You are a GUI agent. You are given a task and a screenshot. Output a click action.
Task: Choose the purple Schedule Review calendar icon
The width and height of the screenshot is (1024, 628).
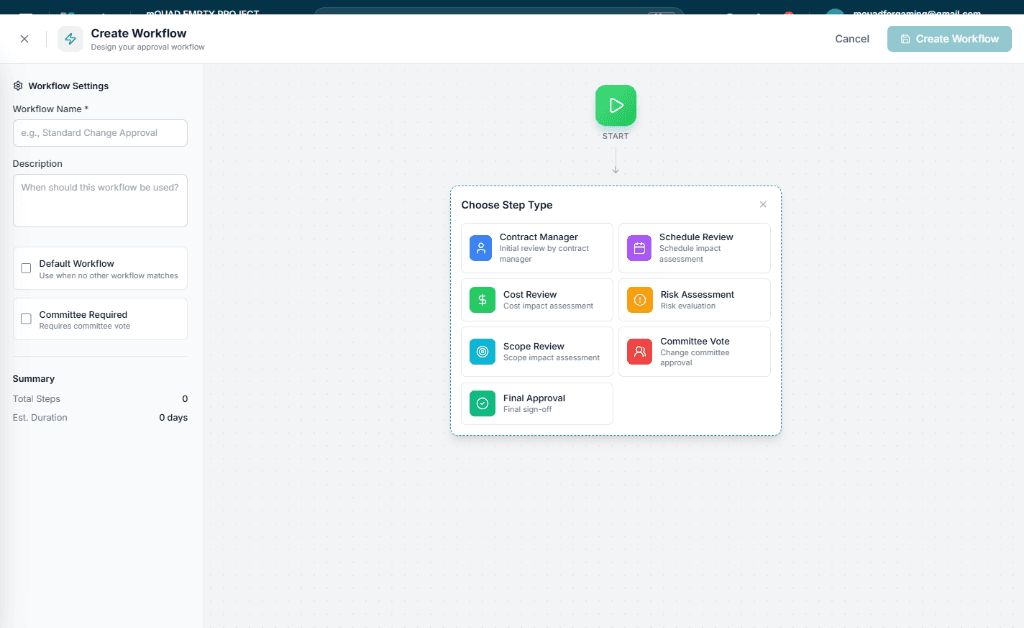click(x=639, y=248)
